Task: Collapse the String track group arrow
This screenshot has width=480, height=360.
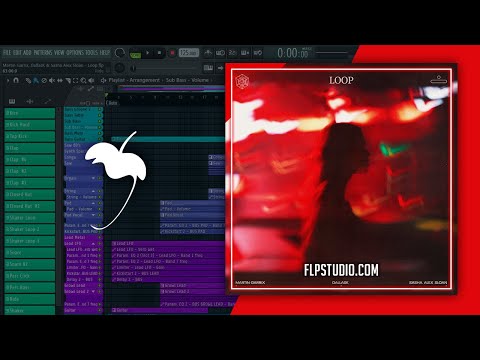Action: pos(93,191)
